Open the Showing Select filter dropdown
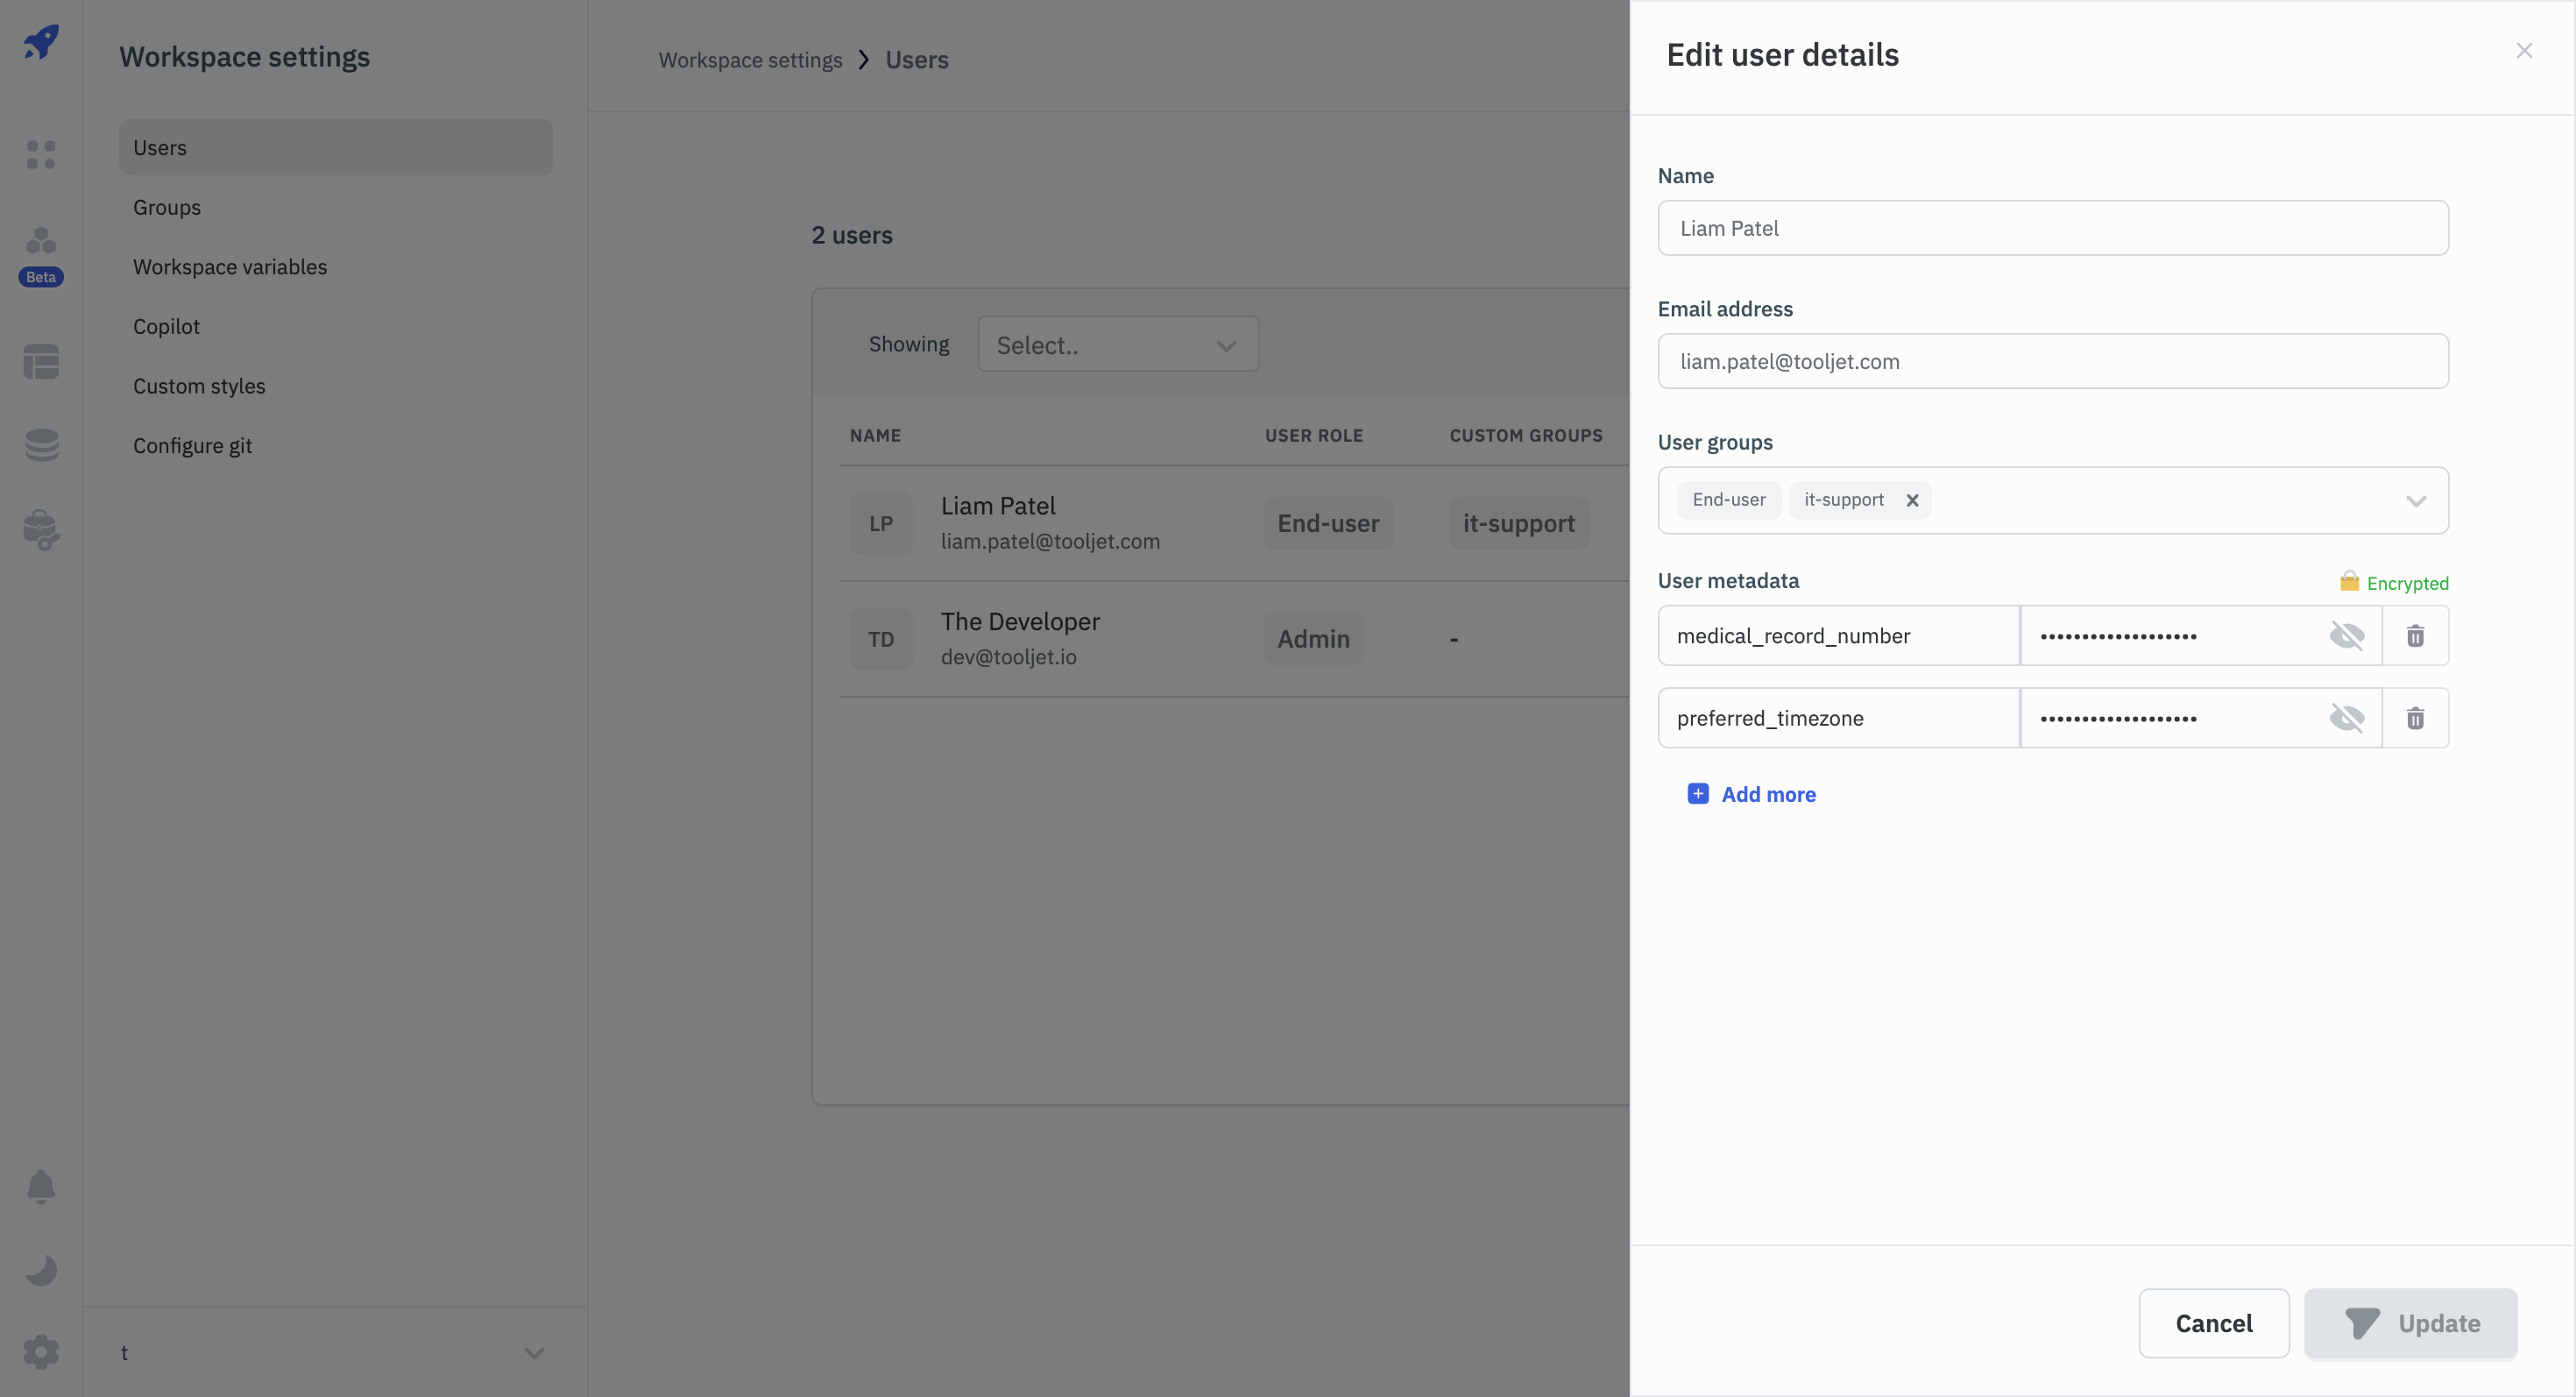 click(1117, 345)
